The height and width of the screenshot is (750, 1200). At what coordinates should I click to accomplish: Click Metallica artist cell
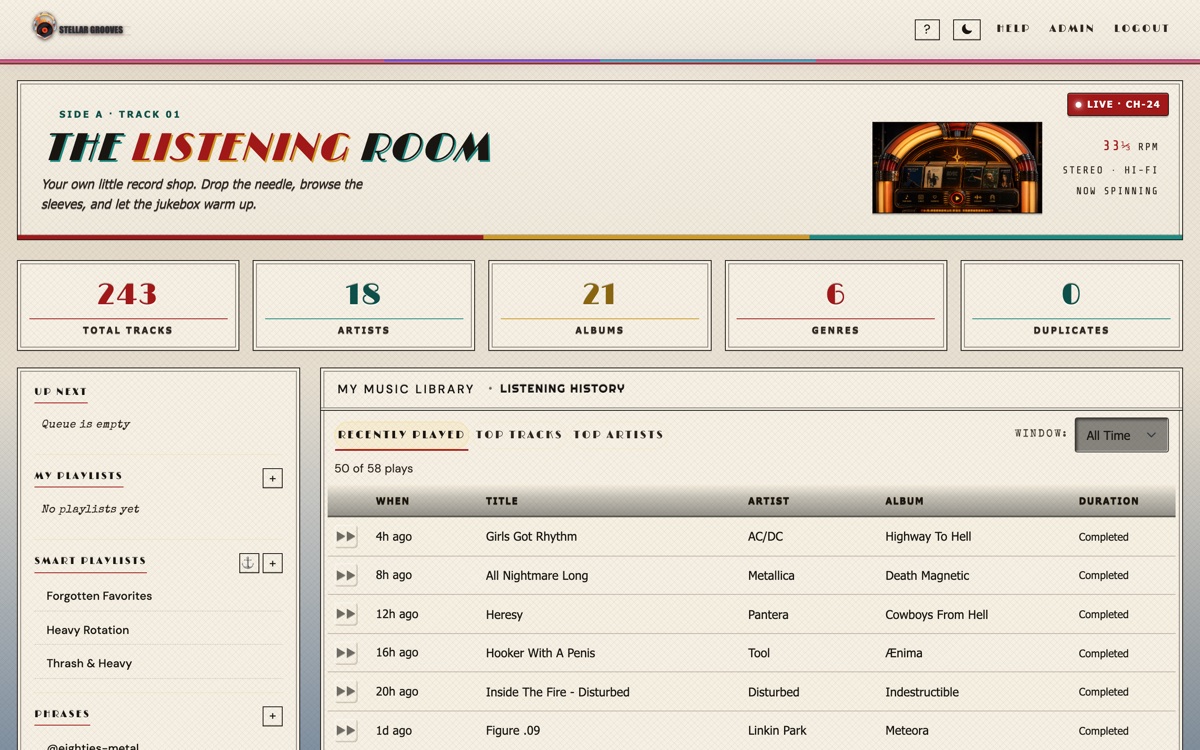coord(771,576)
